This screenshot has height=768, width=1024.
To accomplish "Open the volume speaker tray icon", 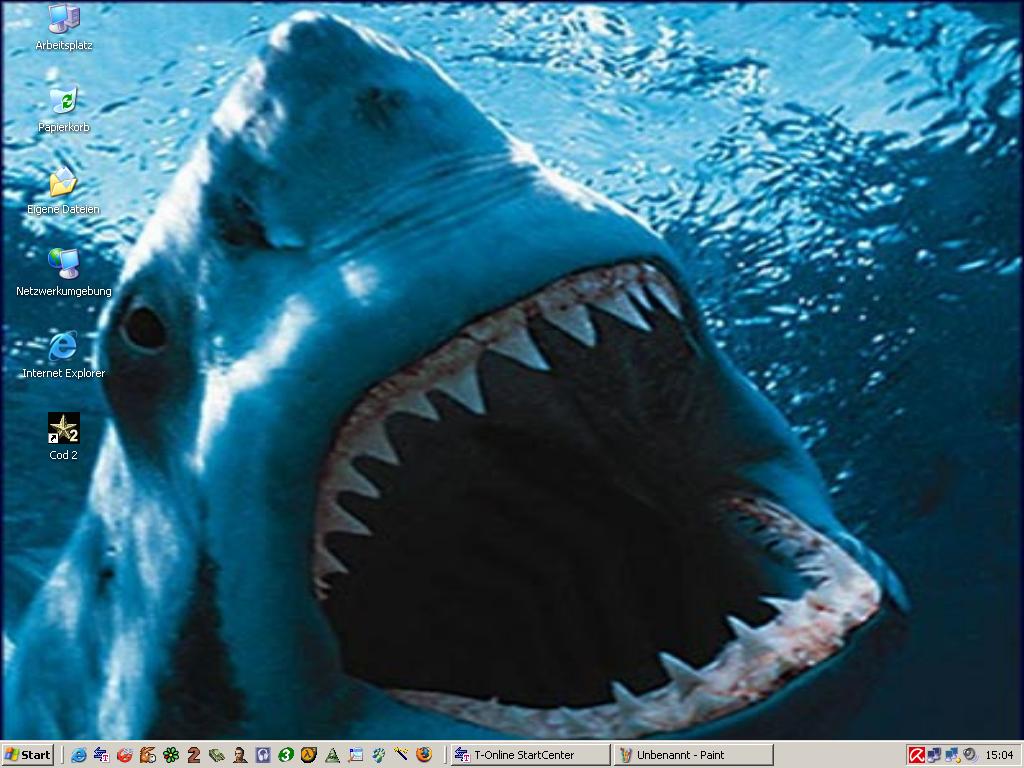I will 970,755.
